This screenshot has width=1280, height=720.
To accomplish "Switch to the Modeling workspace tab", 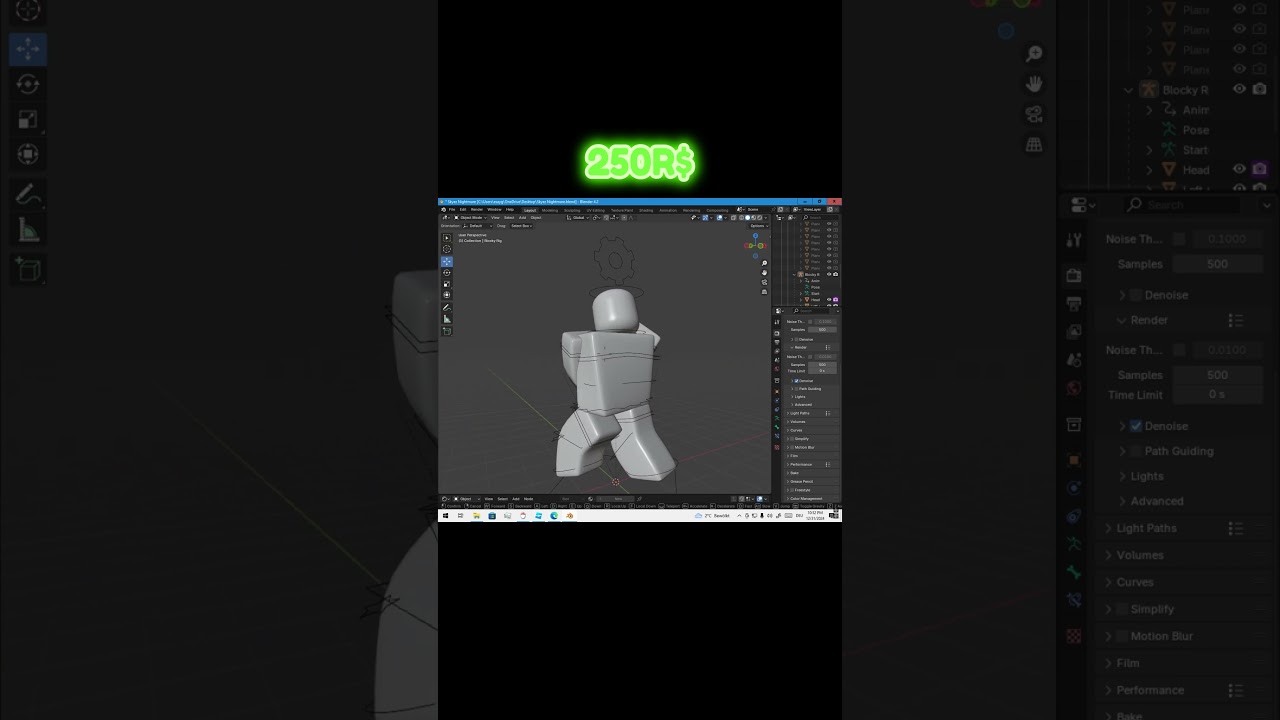I will [x=550, y=210].
